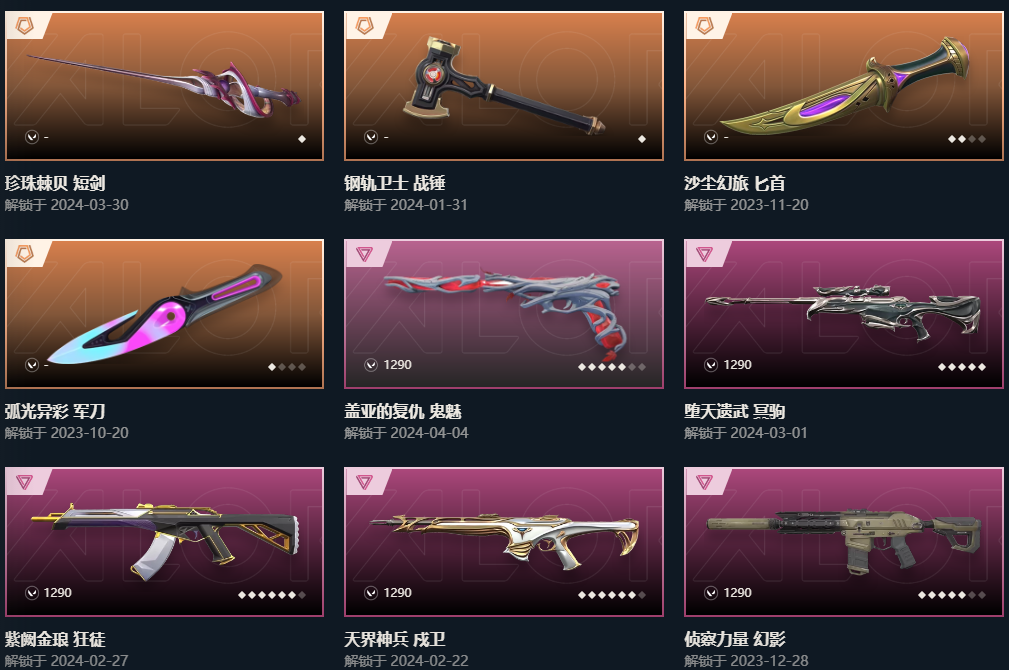Click the VP currency icon on 紫阙金琅 狂徒
This screenshot has height=670, width=1009.
(x=32, y=593)
